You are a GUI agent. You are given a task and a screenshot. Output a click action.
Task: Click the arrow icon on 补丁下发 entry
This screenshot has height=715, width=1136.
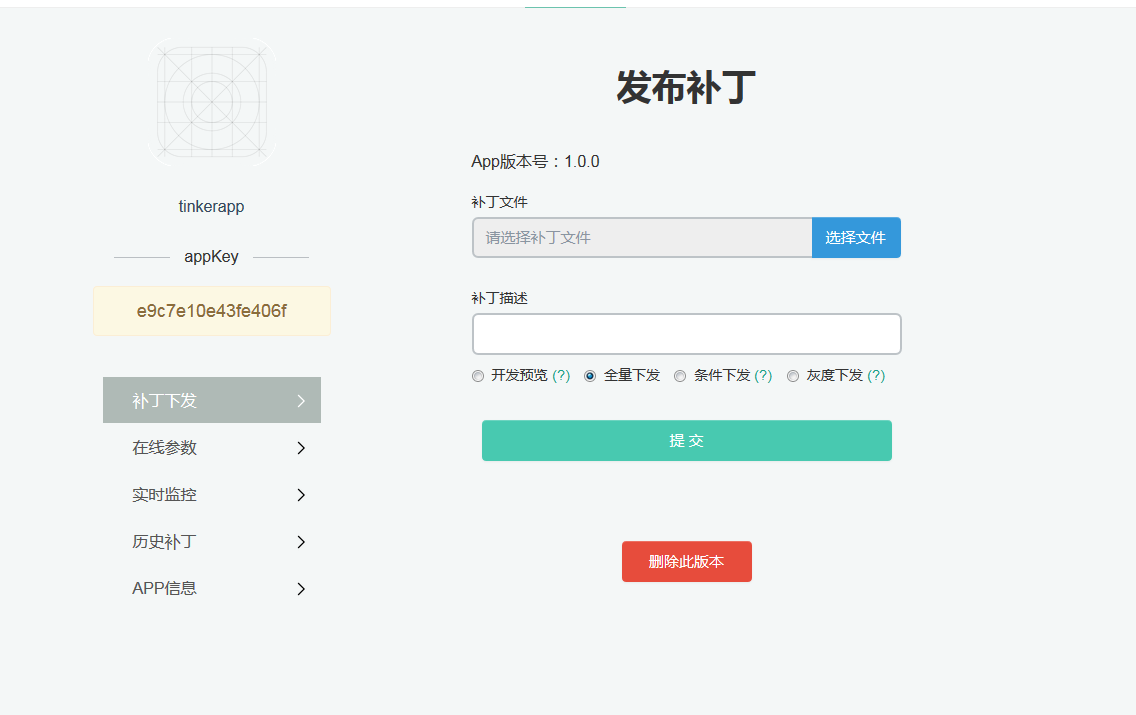[x=300, y=400]
